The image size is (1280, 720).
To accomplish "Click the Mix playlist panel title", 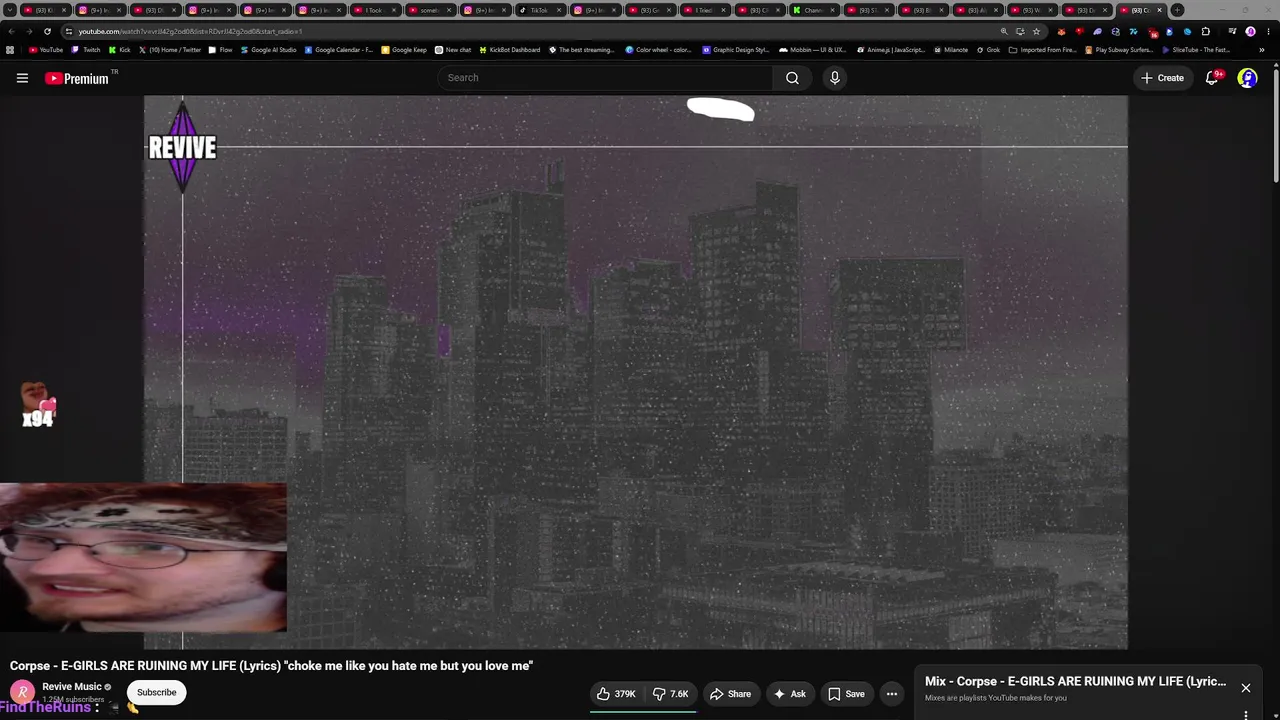I will point(1075,681).
